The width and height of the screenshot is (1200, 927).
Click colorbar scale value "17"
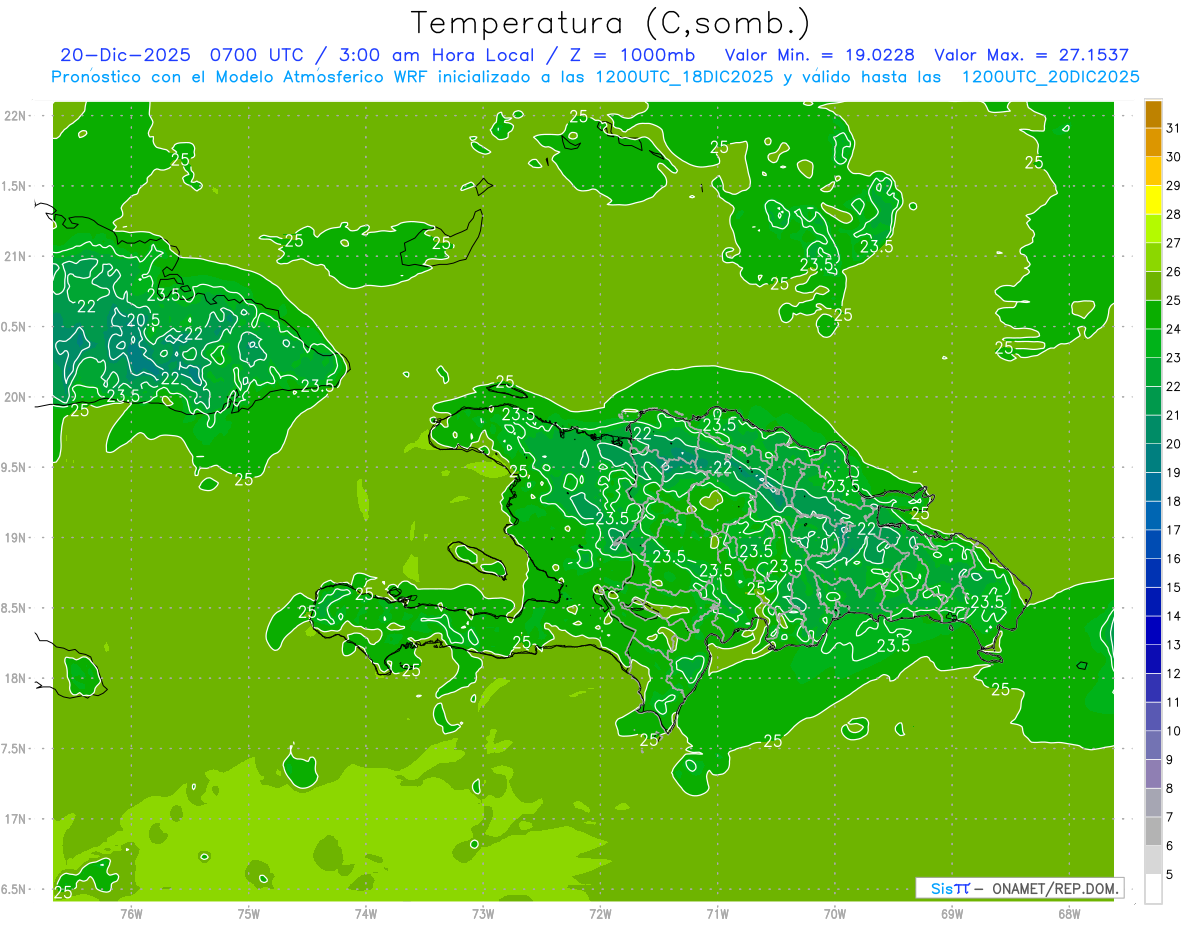1174,530
